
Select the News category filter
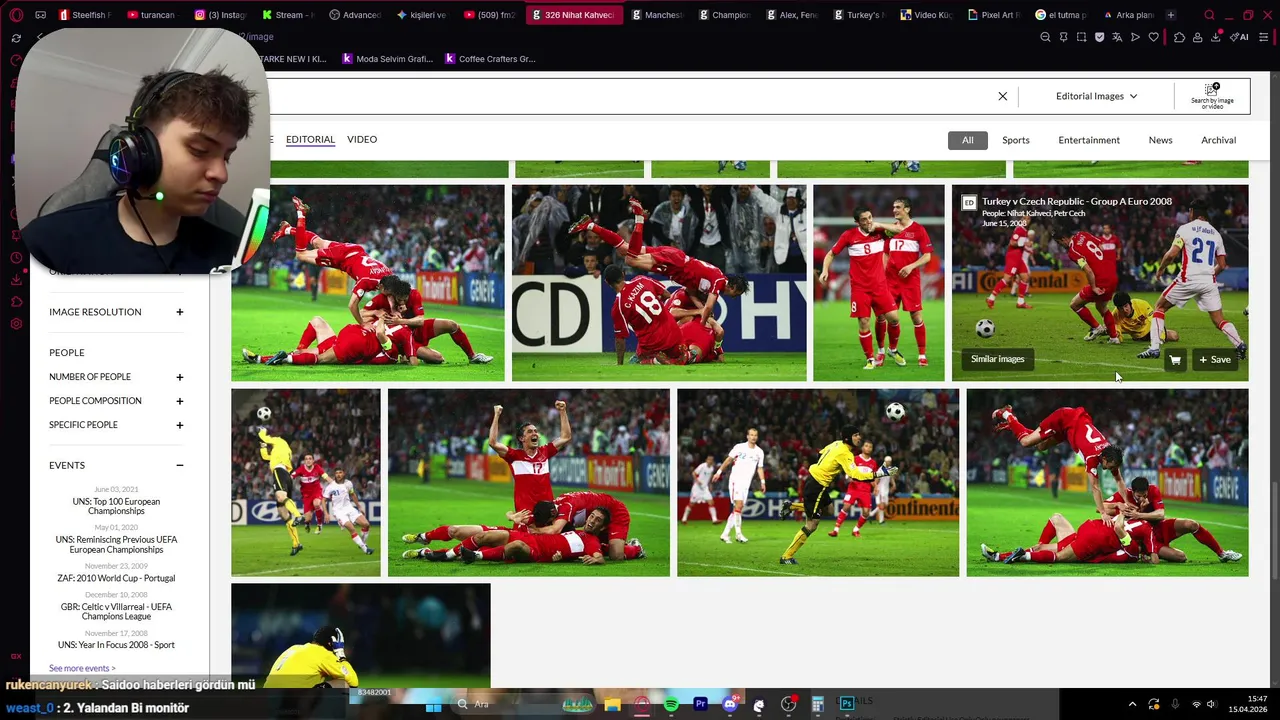point(1160,140)
